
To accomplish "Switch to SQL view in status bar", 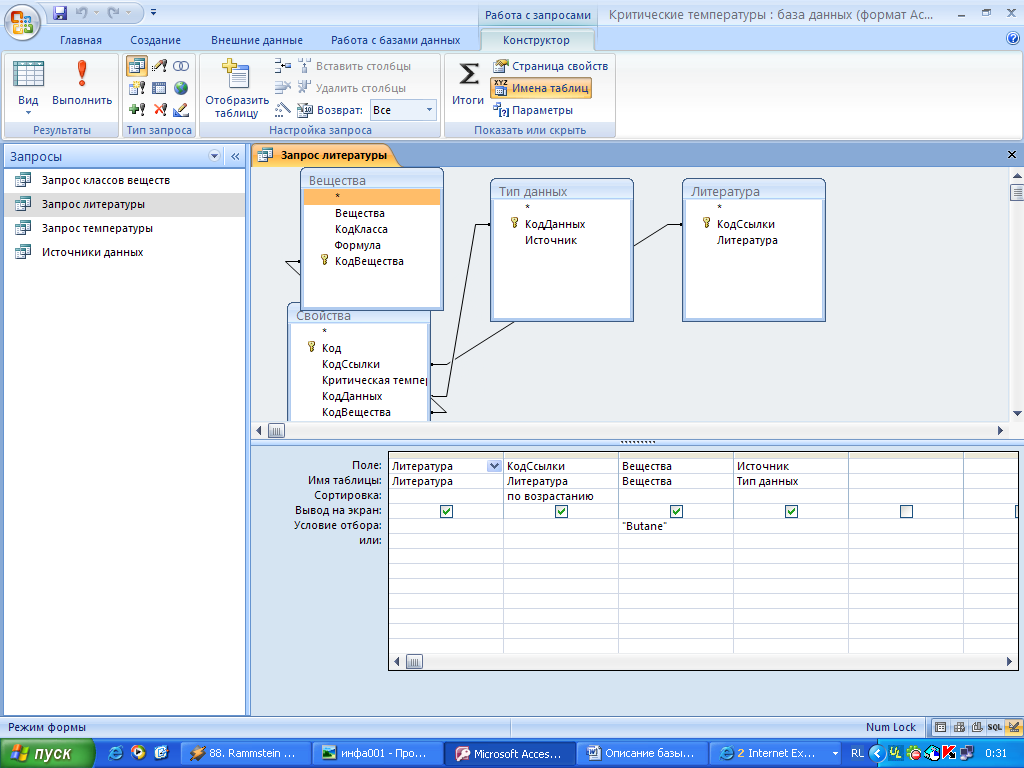I will (x=994, y=727).
